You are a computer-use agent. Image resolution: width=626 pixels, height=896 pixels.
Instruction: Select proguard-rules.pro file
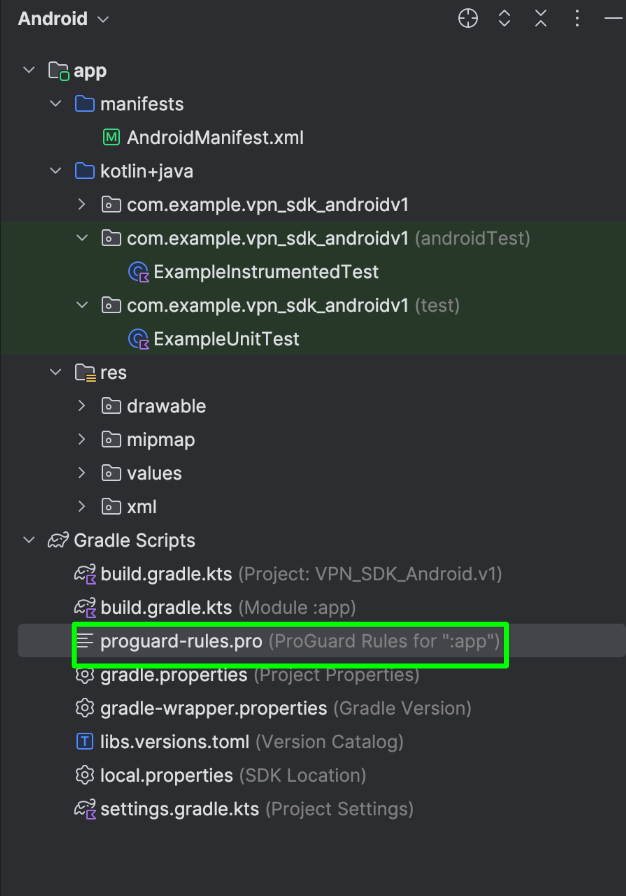coord(181,641)
